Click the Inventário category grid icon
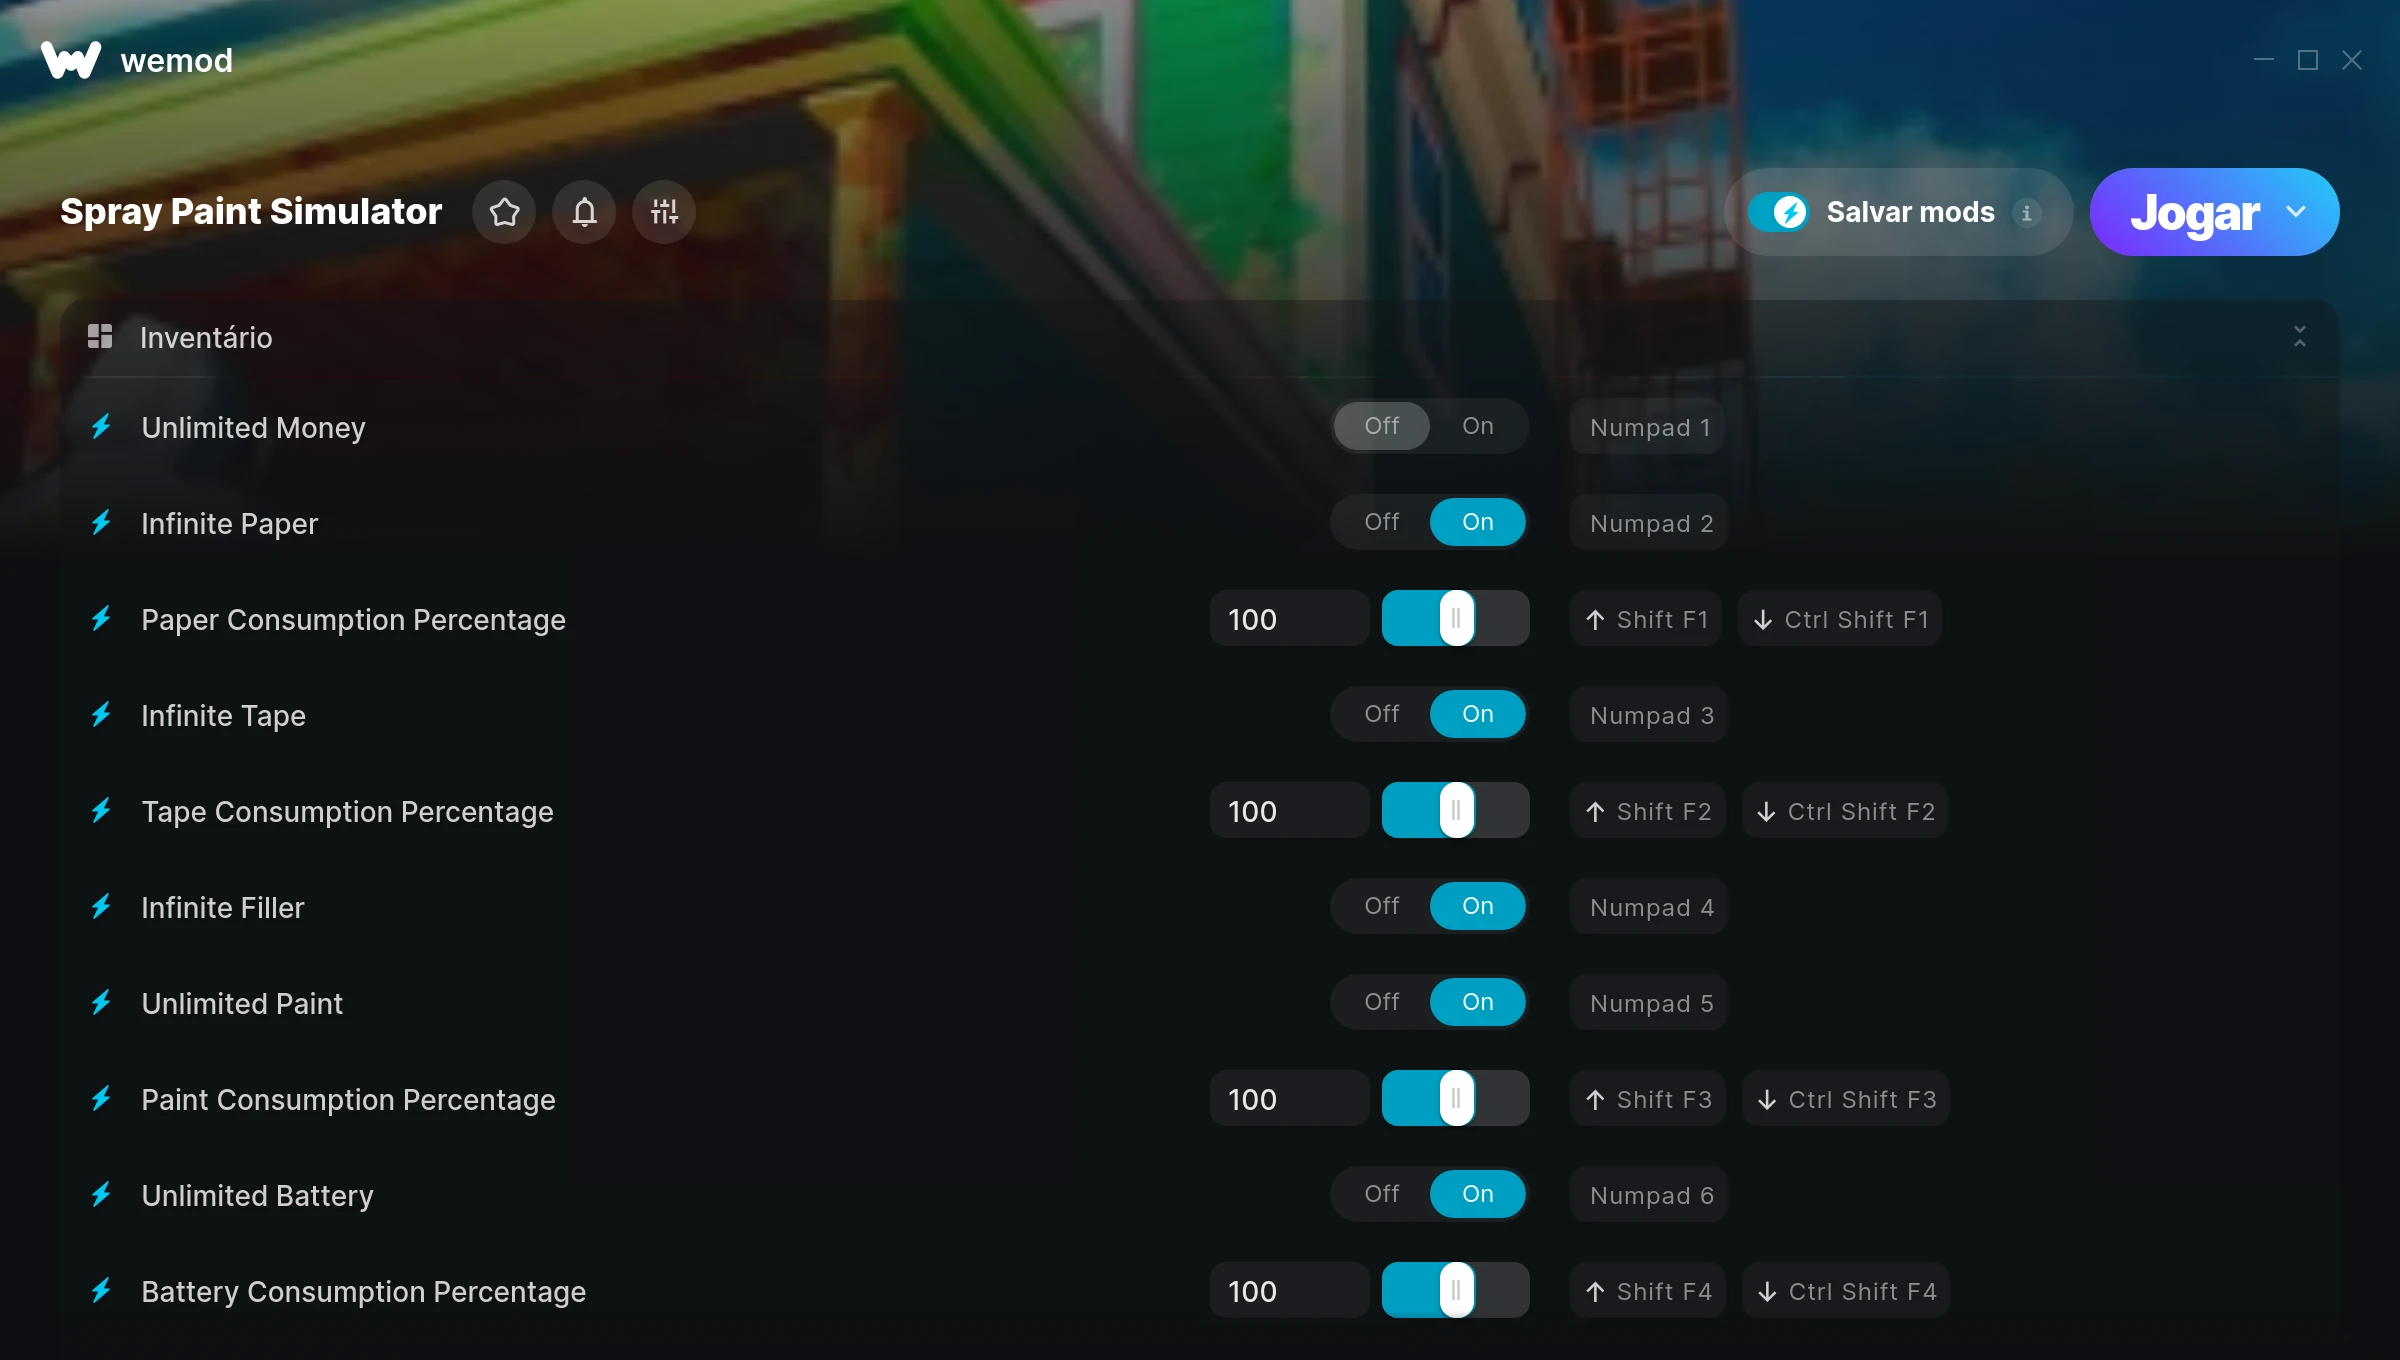 click(100, 336)
